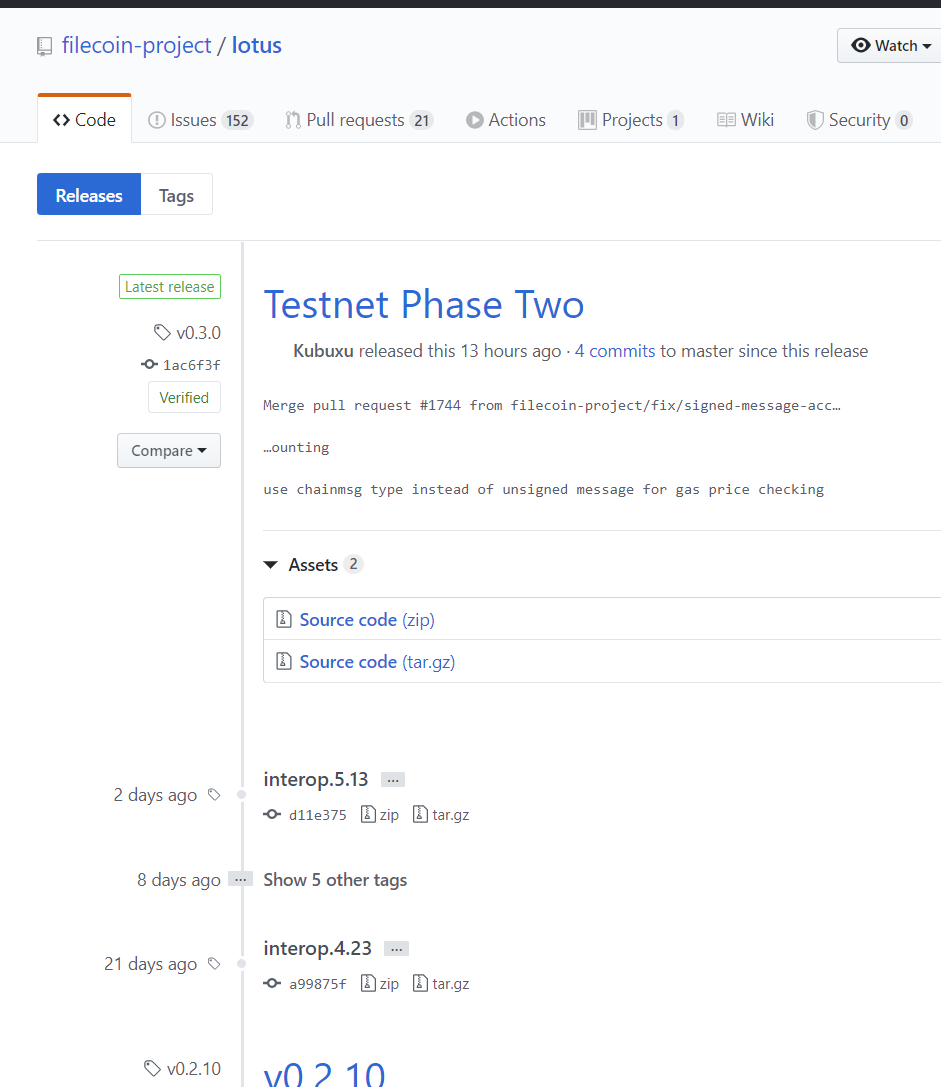The width and height of the screenshot is (941, 1087).
Task: Open commit d11e375
Action: 318,815
